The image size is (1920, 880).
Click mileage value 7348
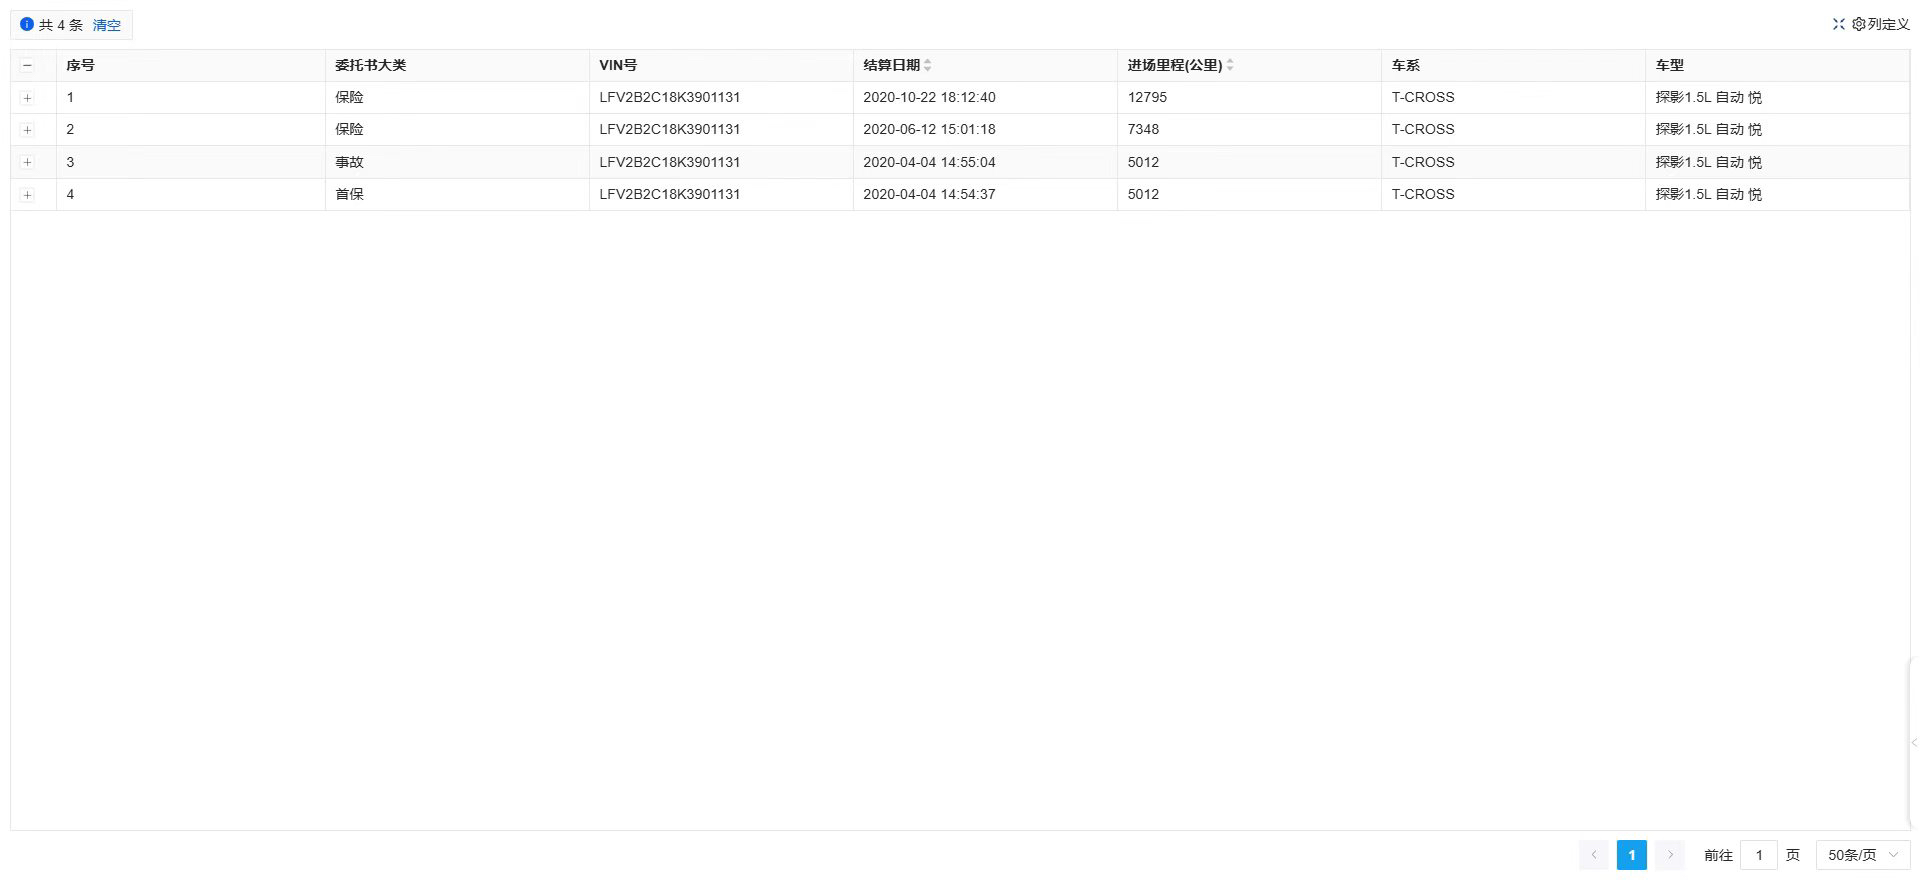click(1143, 129)
